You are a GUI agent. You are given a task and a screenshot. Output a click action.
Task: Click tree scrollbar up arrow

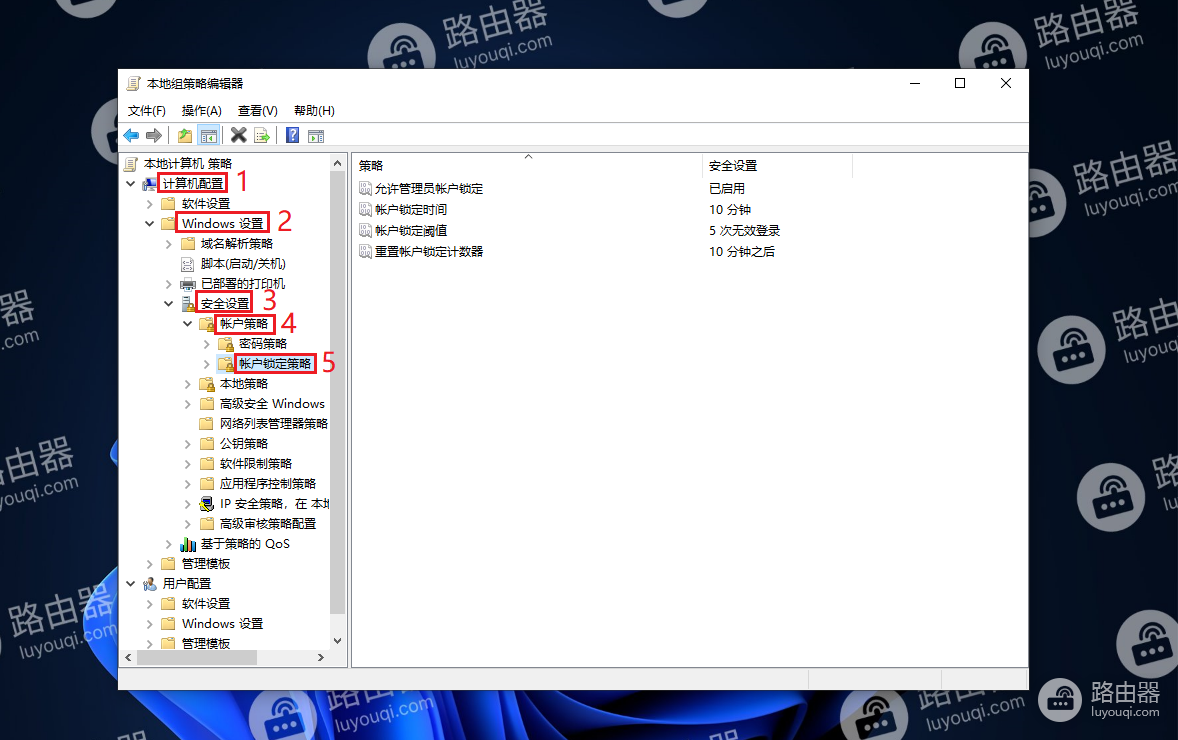pyautogui.click(x=337, y=163)
